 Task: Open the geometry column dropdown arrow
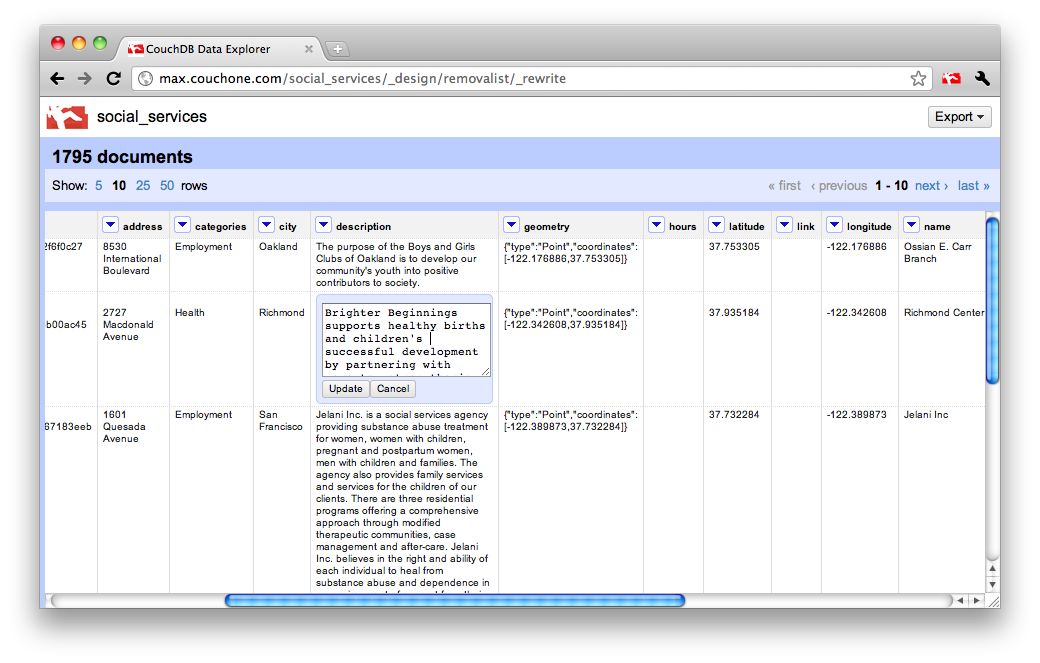point(511,225)
